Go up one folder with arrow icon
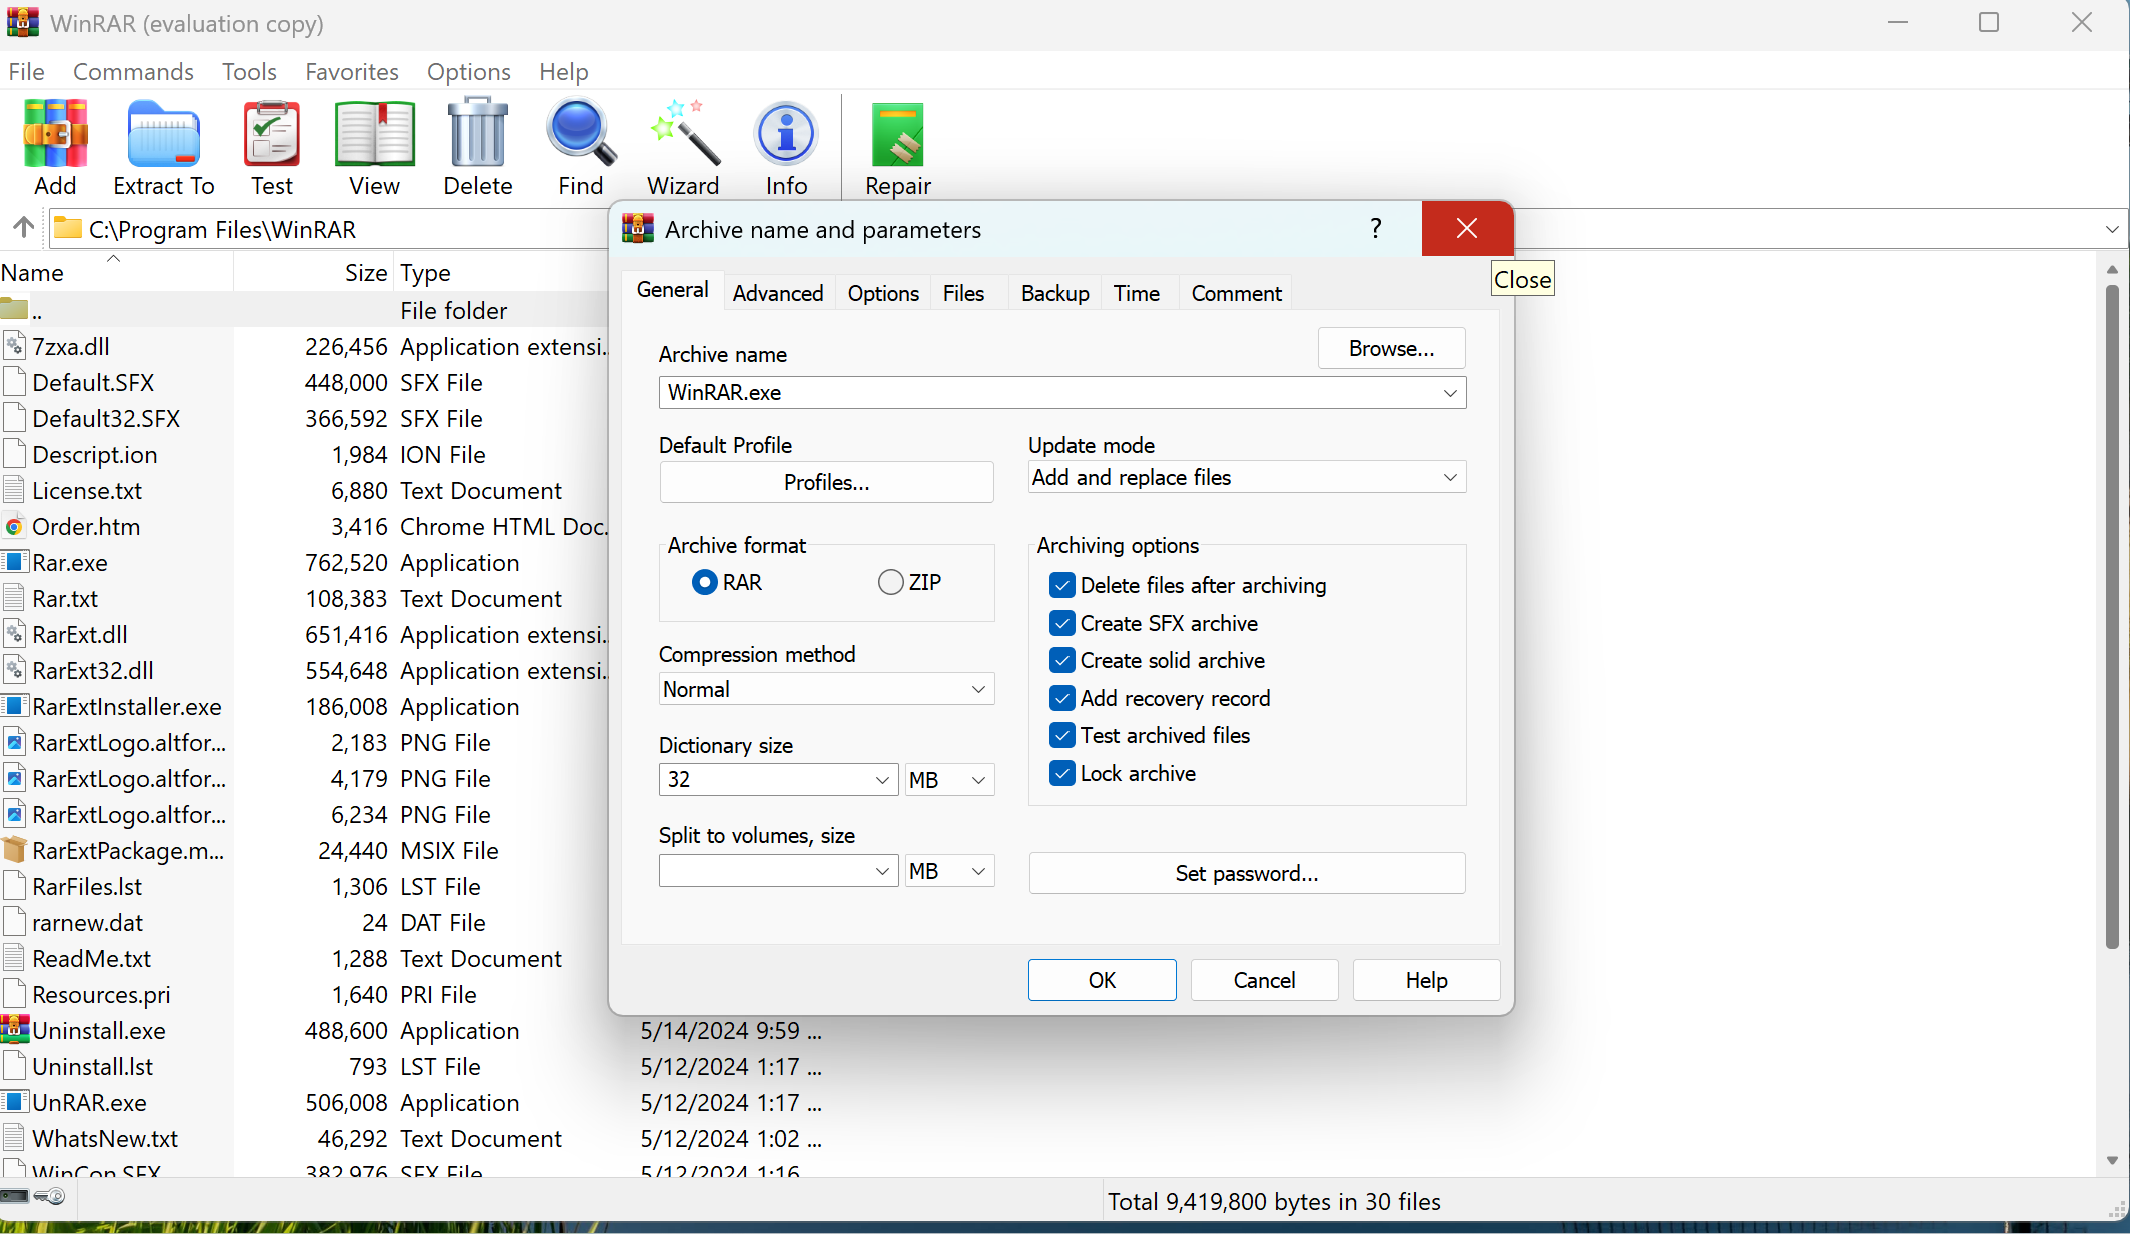The width and height of the screenshot is (2130, 1234). (x=23, y=228)
